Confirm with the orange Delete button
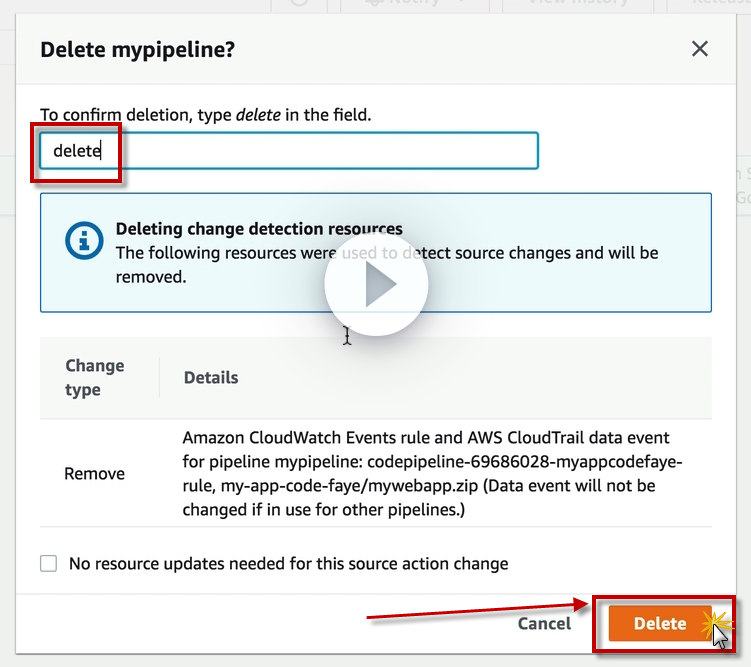The image size is (751, 667). point(660,623)
